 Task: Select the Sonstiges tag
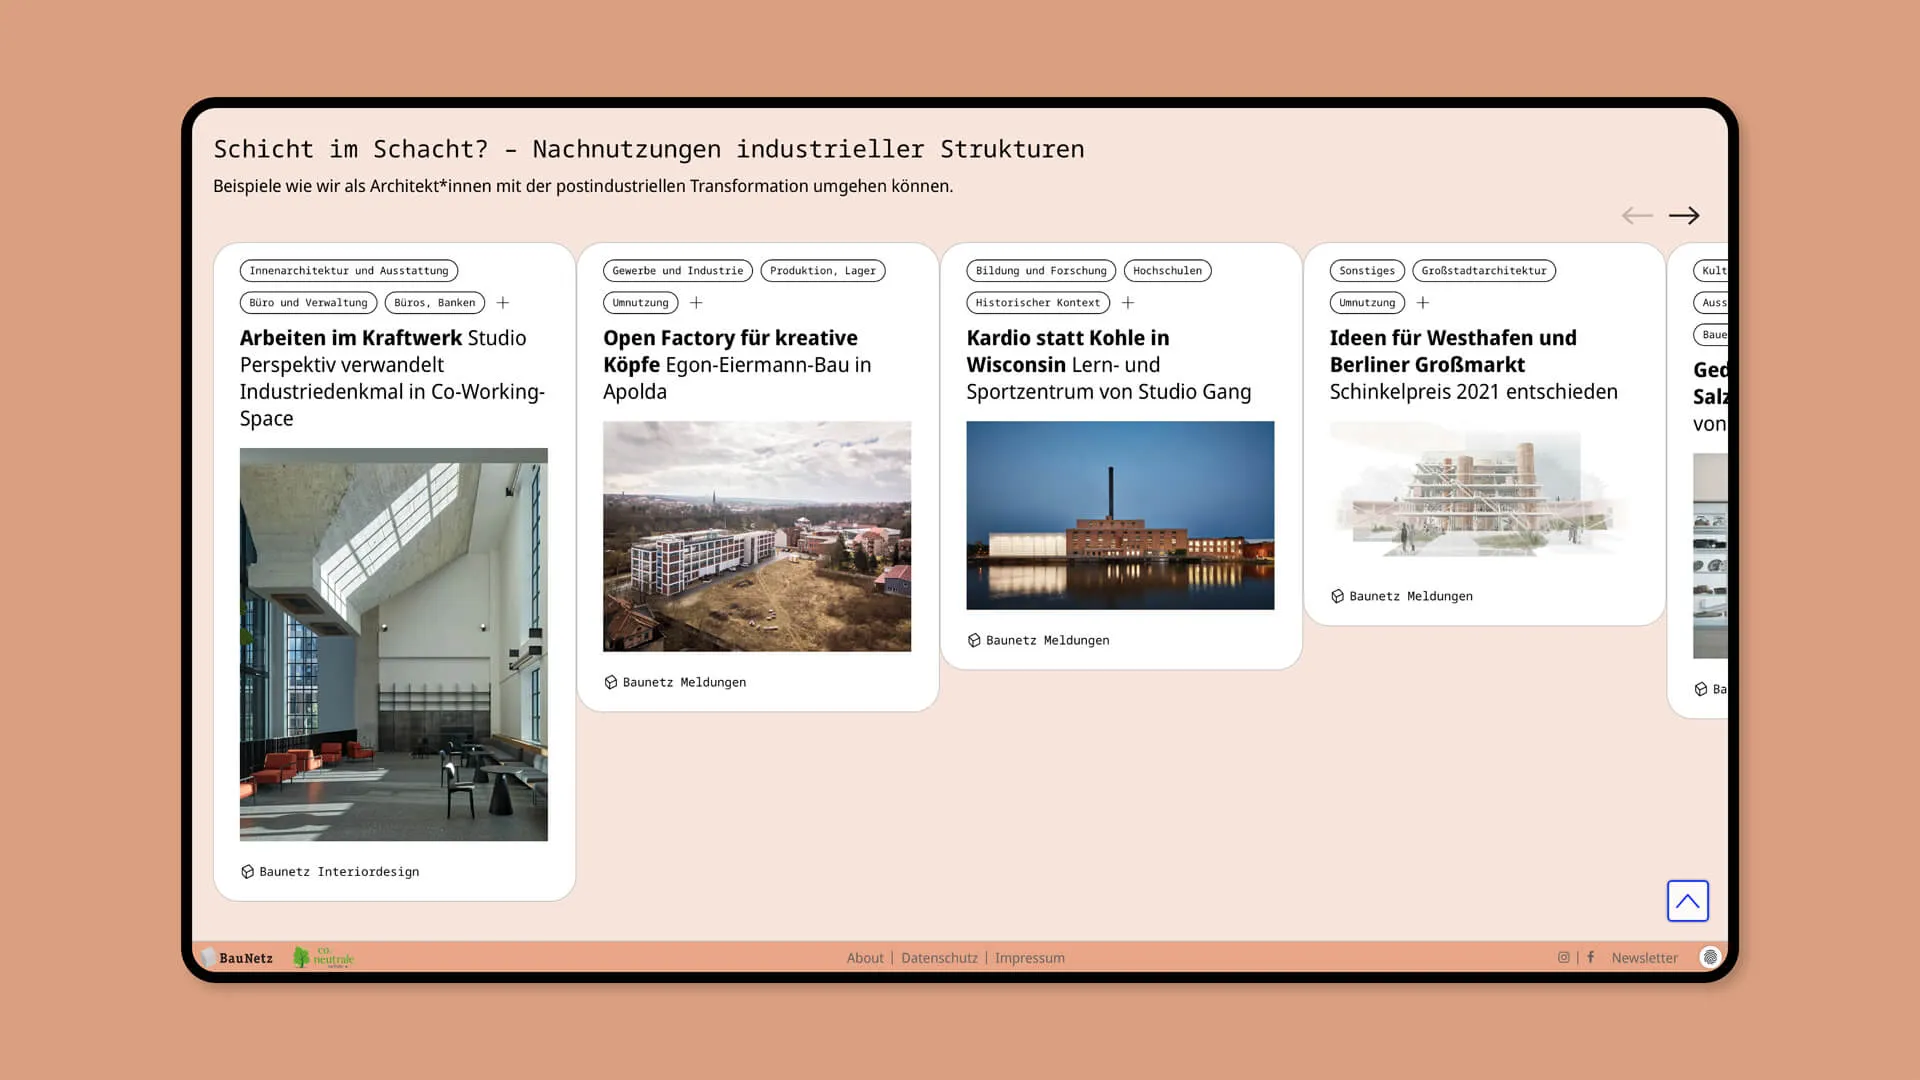[x=1367, y=271]
